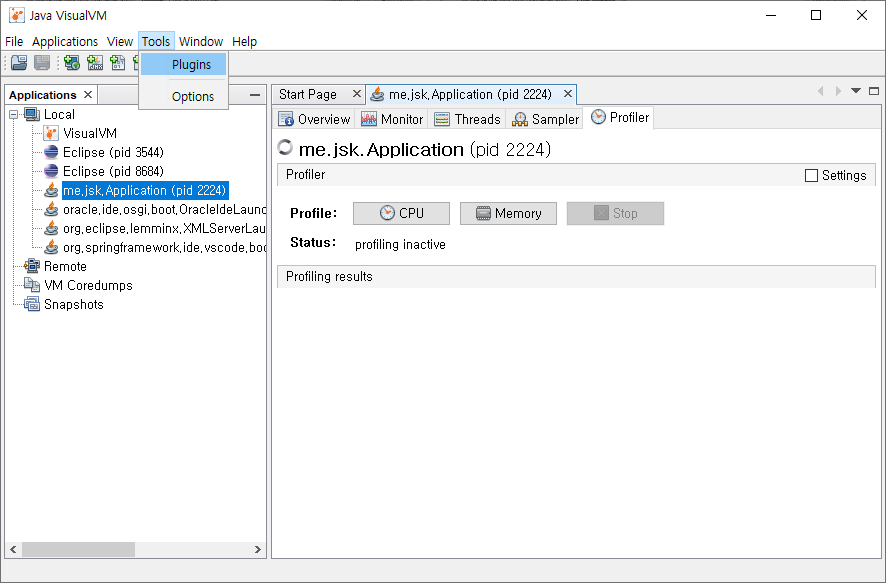Screen dimensions: 886x583
Task: Select the Snapshots tree node
Action: [x=73, y=304]
